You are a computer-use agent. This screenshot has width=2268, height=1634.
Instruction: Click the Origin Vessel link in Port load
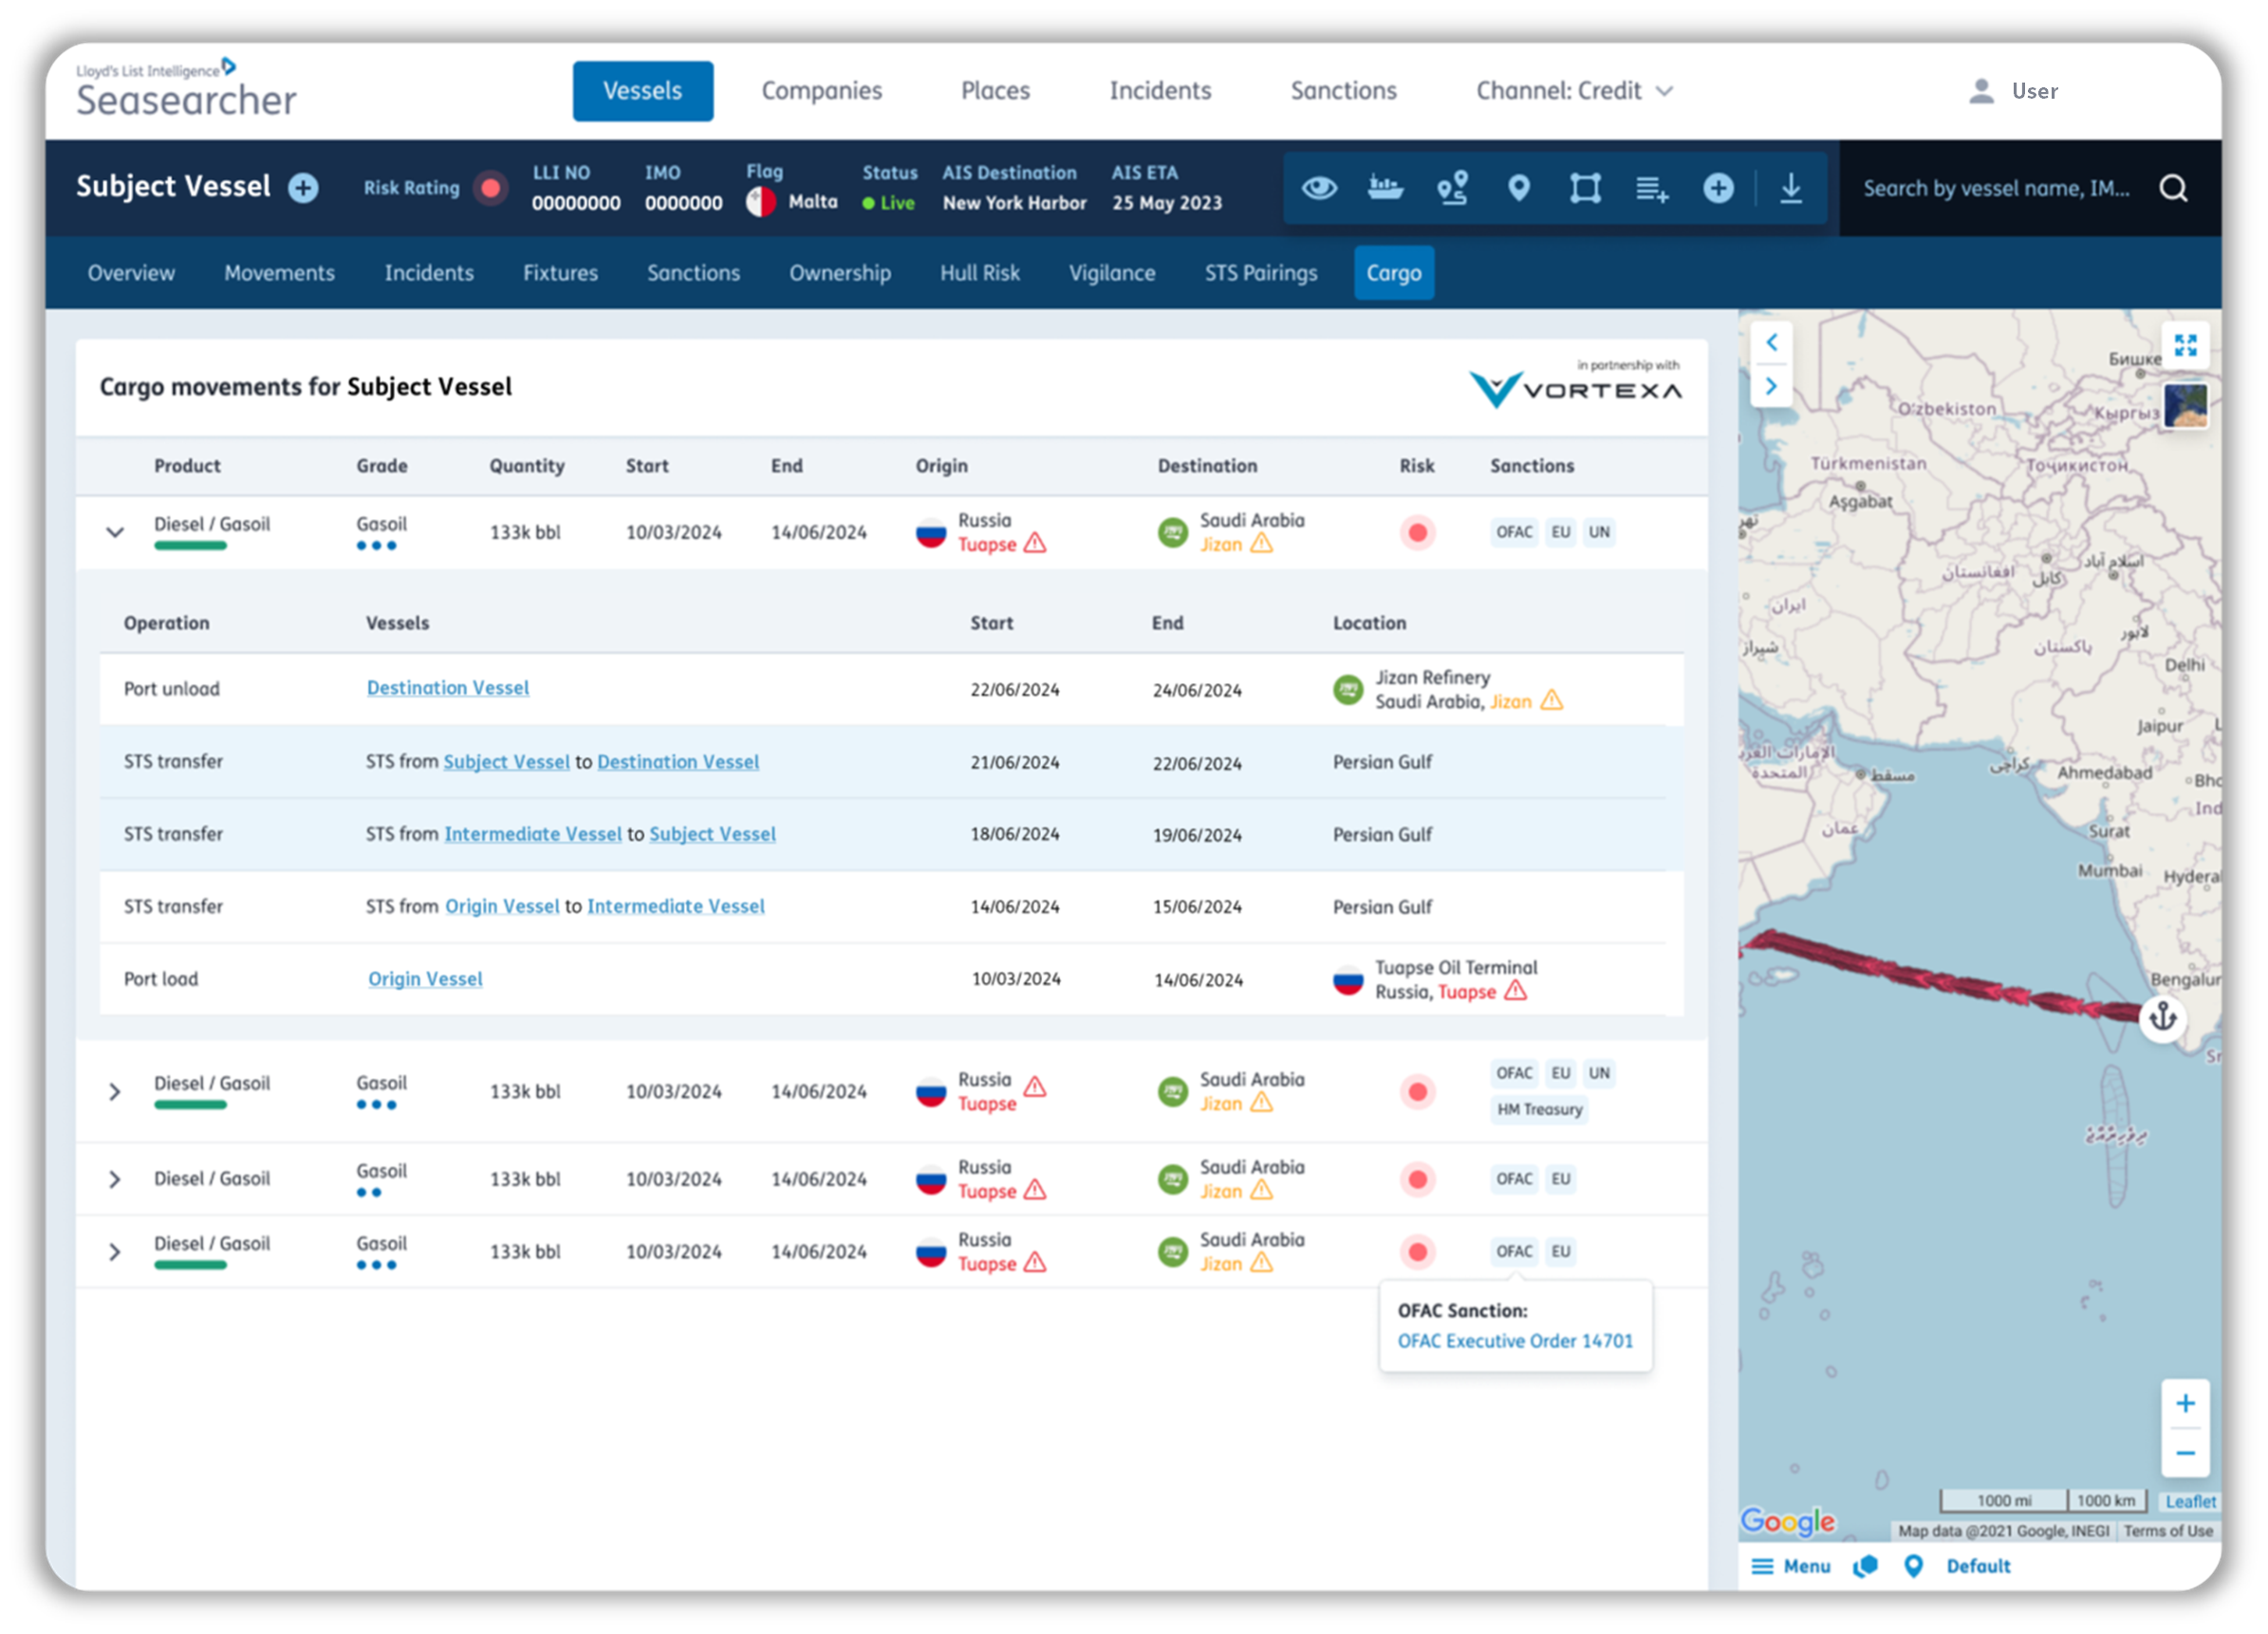[x=425, y=979]
